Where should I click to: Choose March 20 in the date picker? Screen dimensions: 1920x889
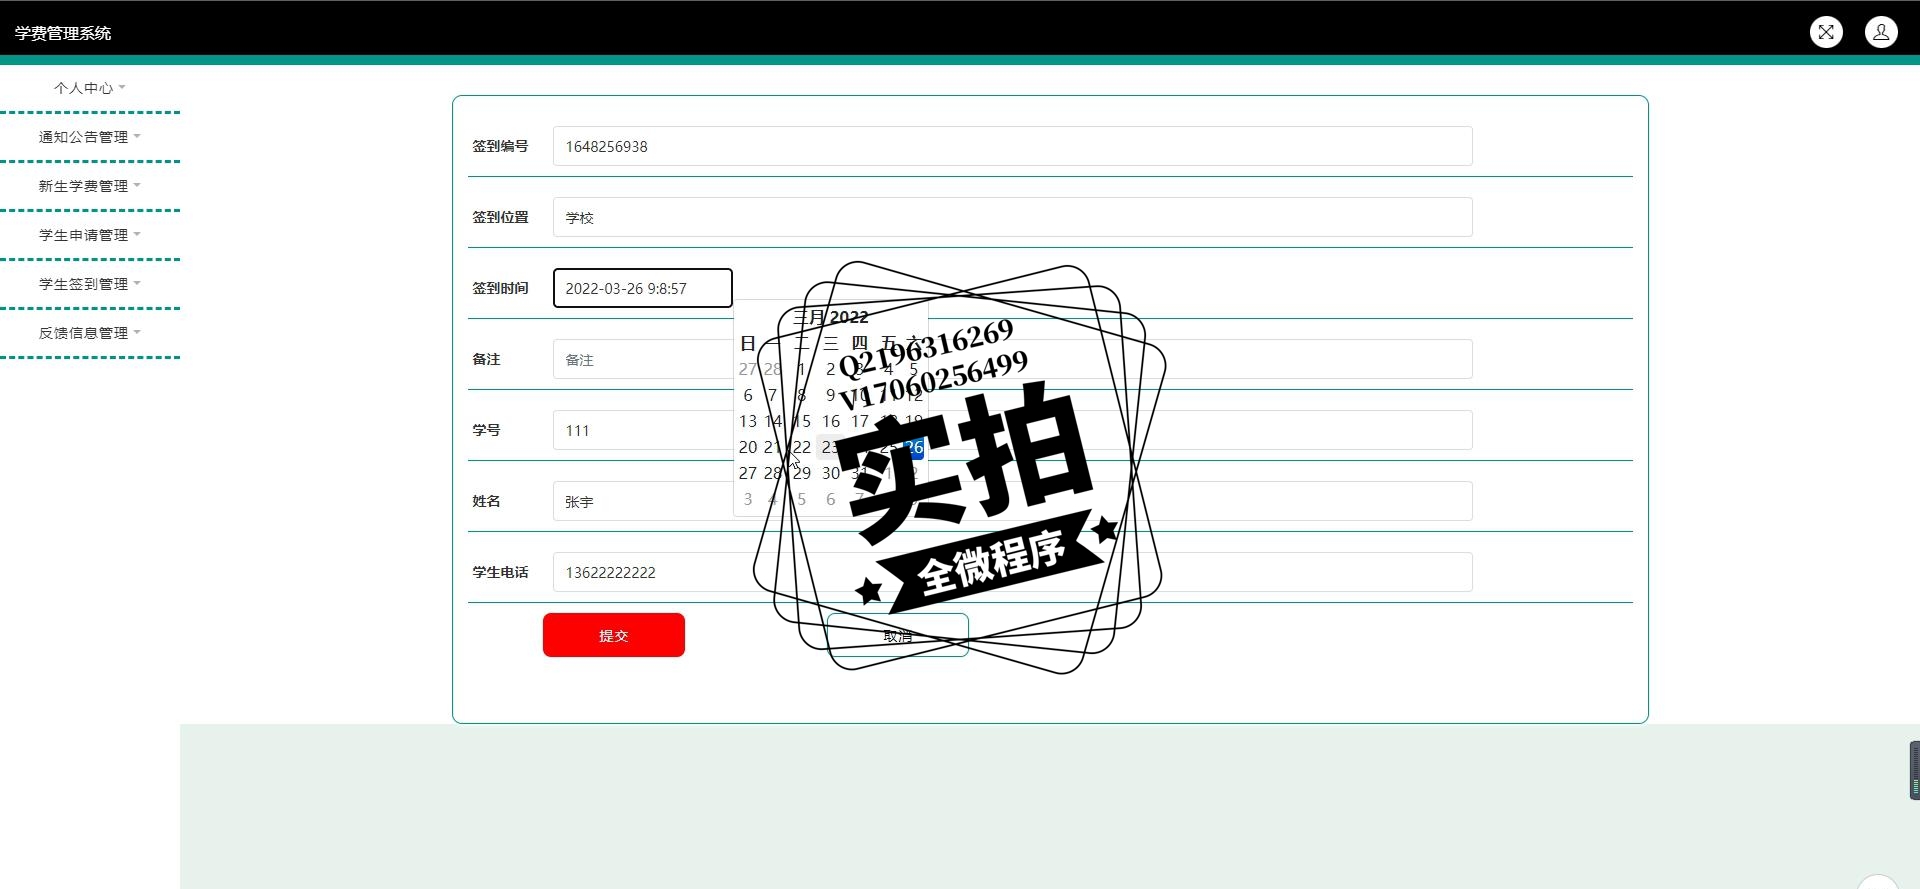pos(748,447)
